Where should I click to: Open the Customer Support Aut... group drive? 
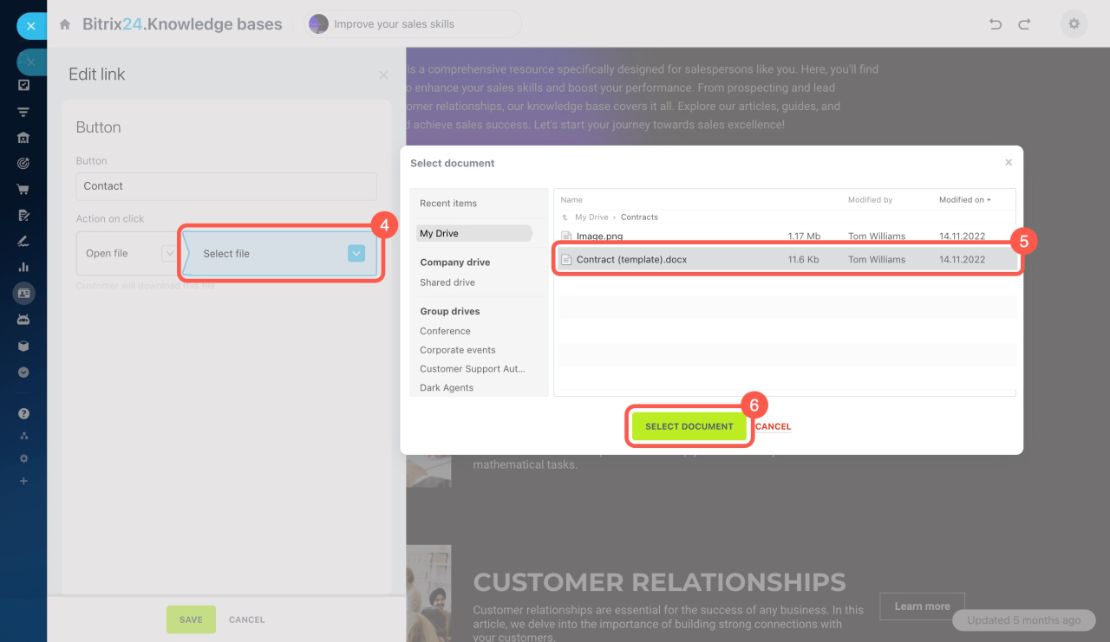[472, 369]
